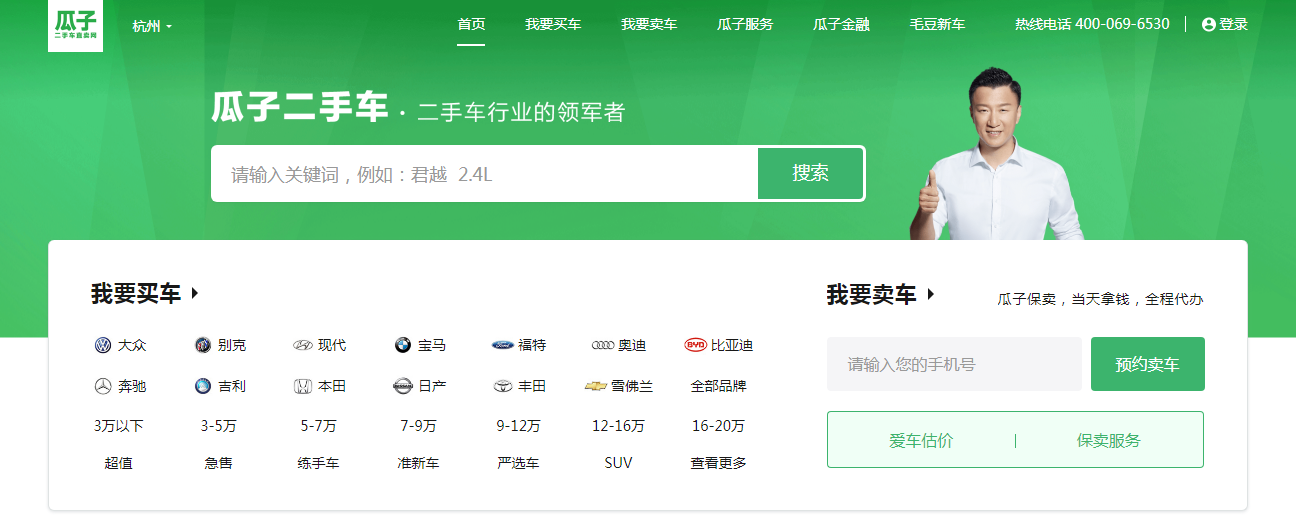
Task: Click the Guazi logo at top left
Action: 75,26
